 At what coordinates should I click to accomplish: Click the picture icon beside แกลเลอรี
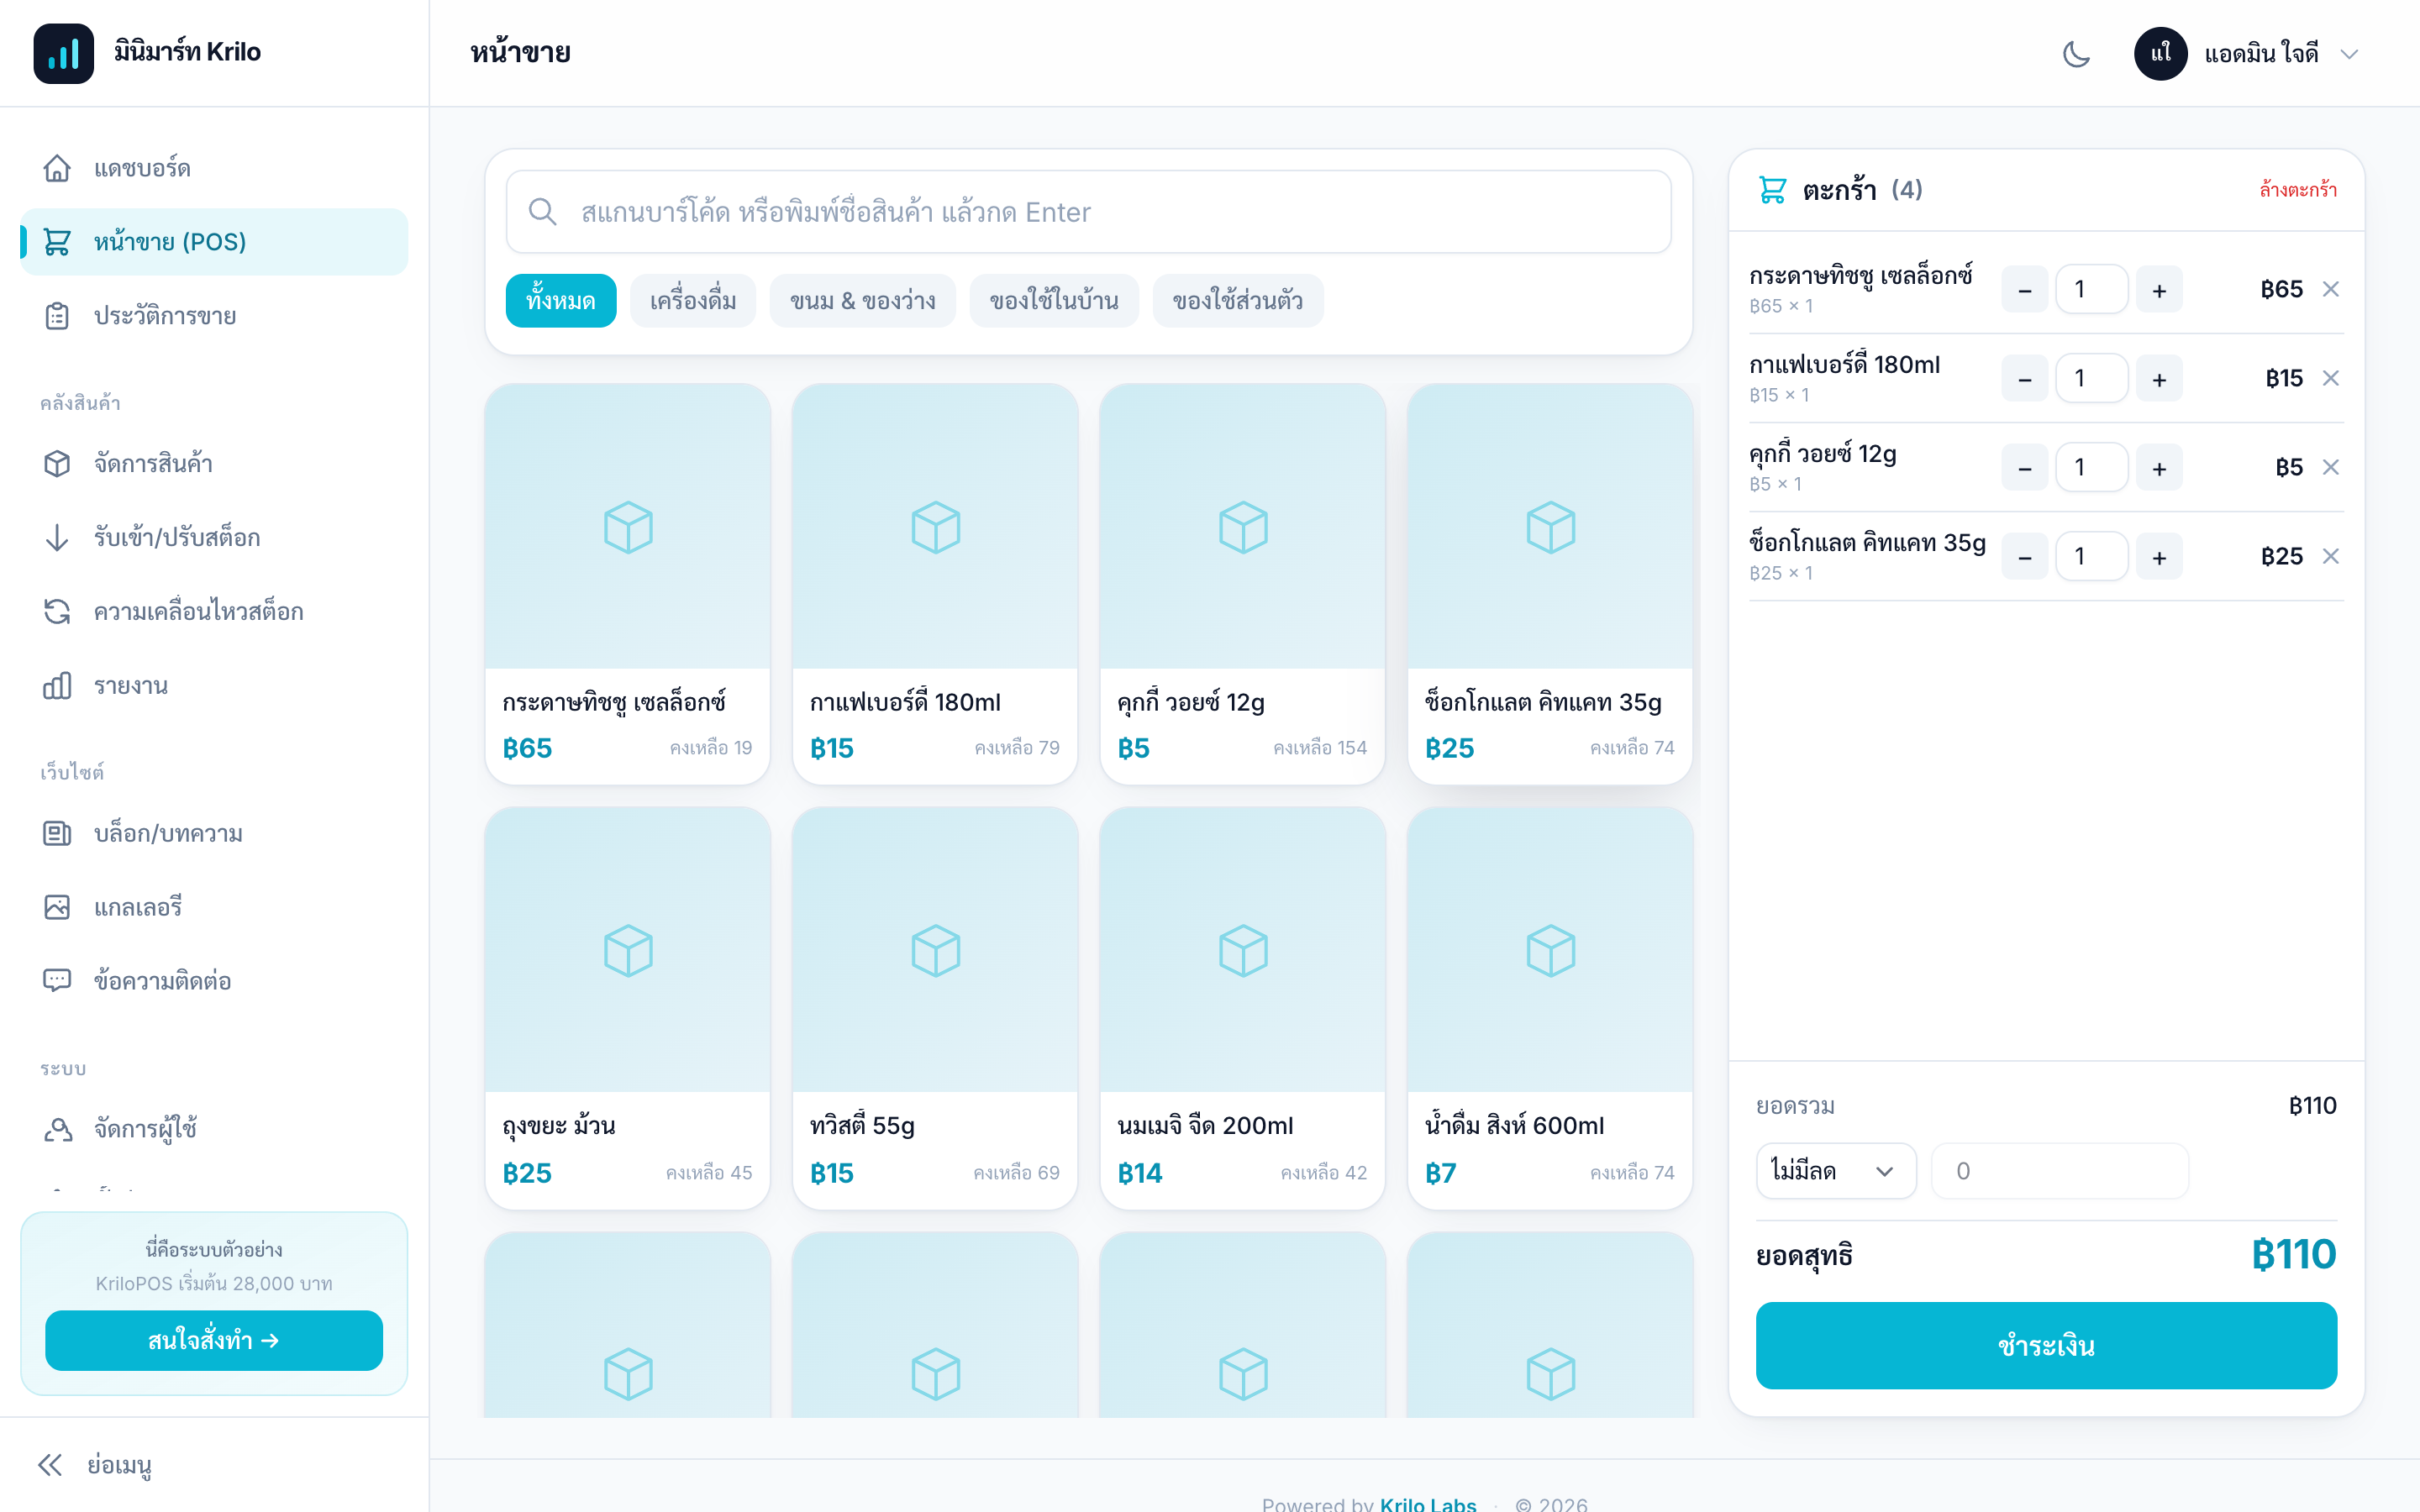coord(57,908)
